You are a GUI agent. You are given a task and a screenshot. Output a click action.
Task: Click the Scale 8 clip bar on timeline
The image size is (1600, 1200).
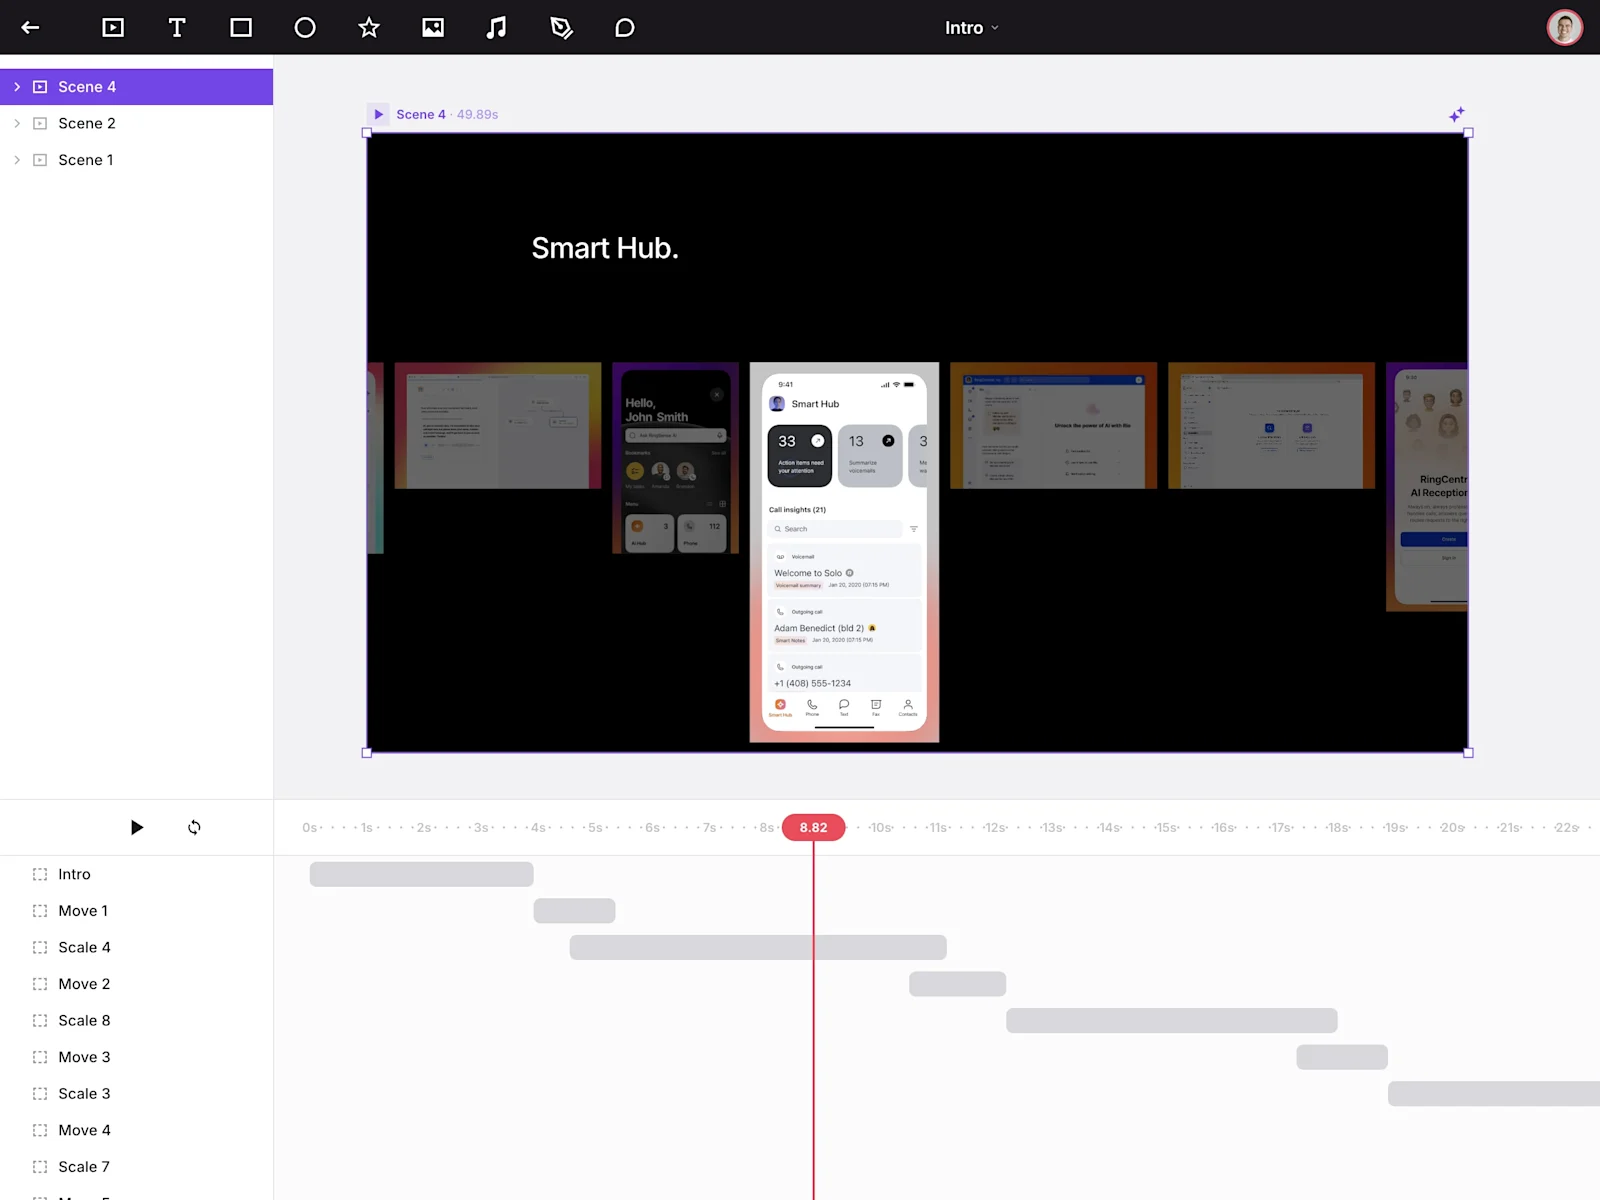(x=1171, y=1020)
